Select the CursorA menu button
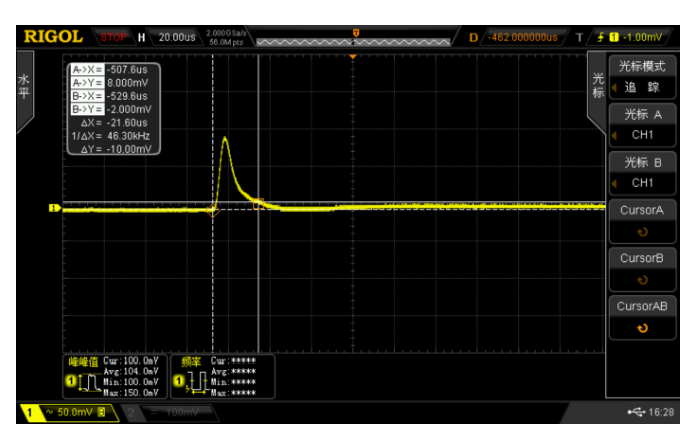Viewport: 689px width, 433px height. tap(642, 211)
